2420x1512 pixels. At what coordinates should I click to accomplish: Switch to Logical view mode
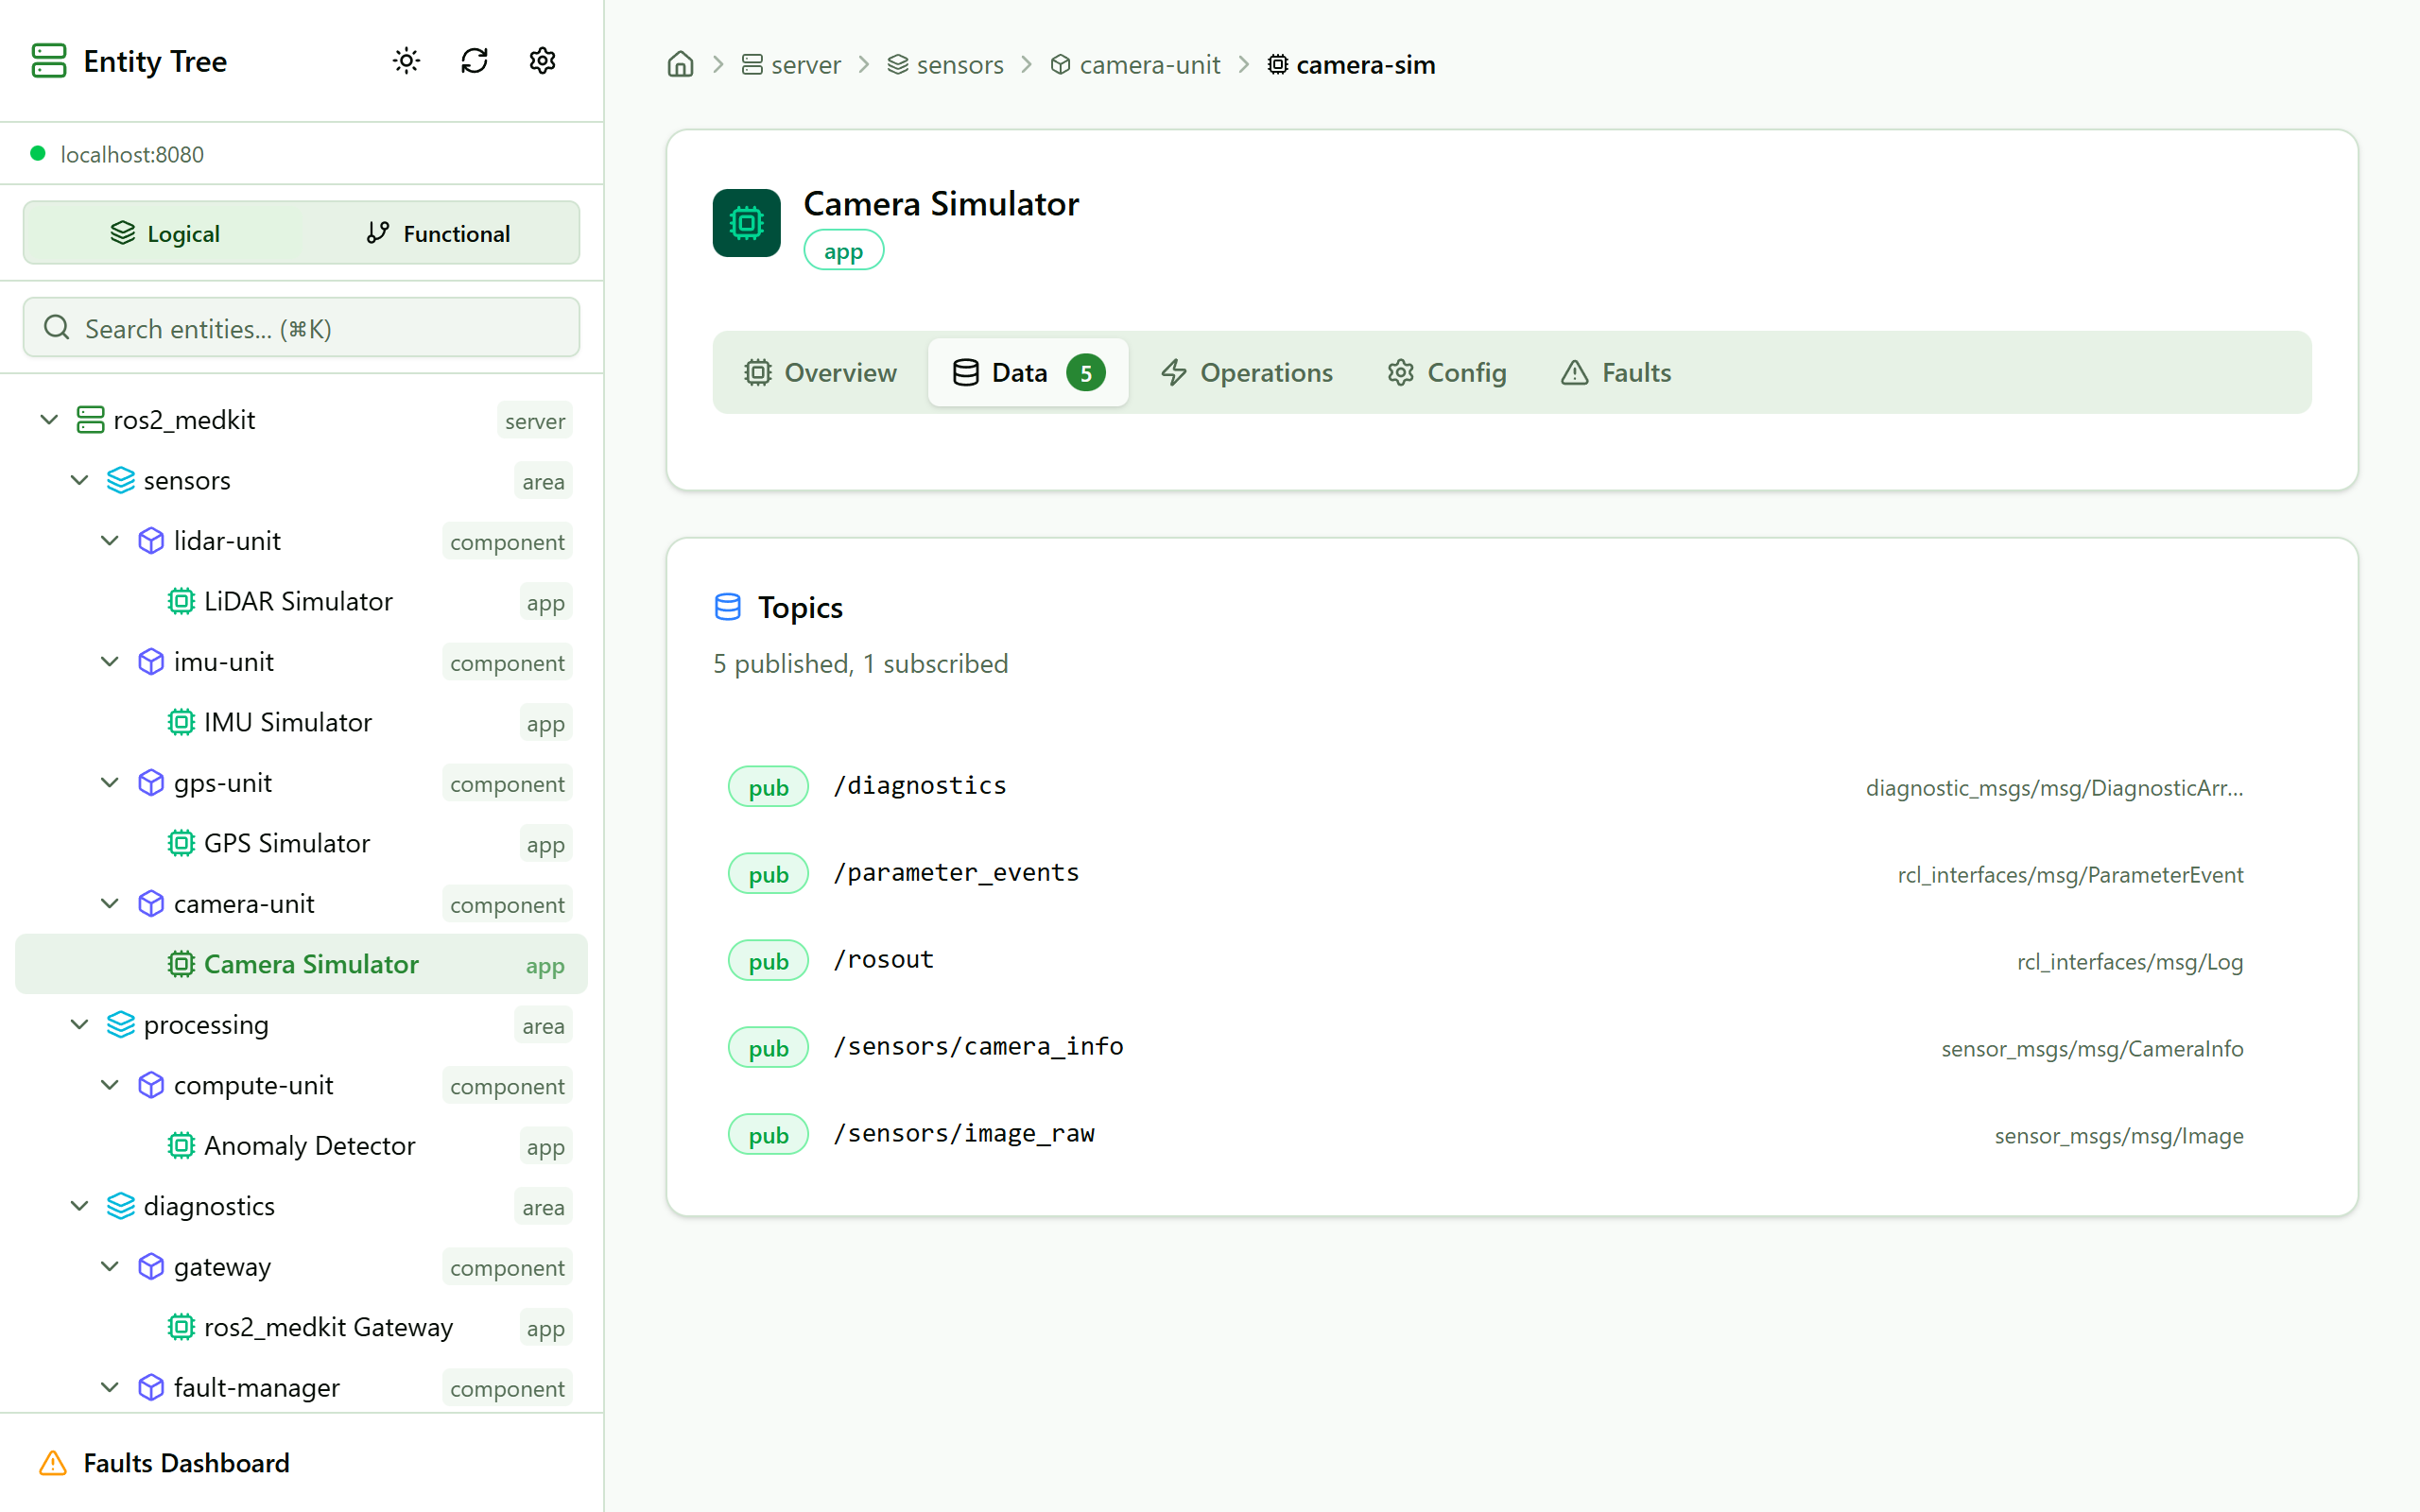(164, 233)
